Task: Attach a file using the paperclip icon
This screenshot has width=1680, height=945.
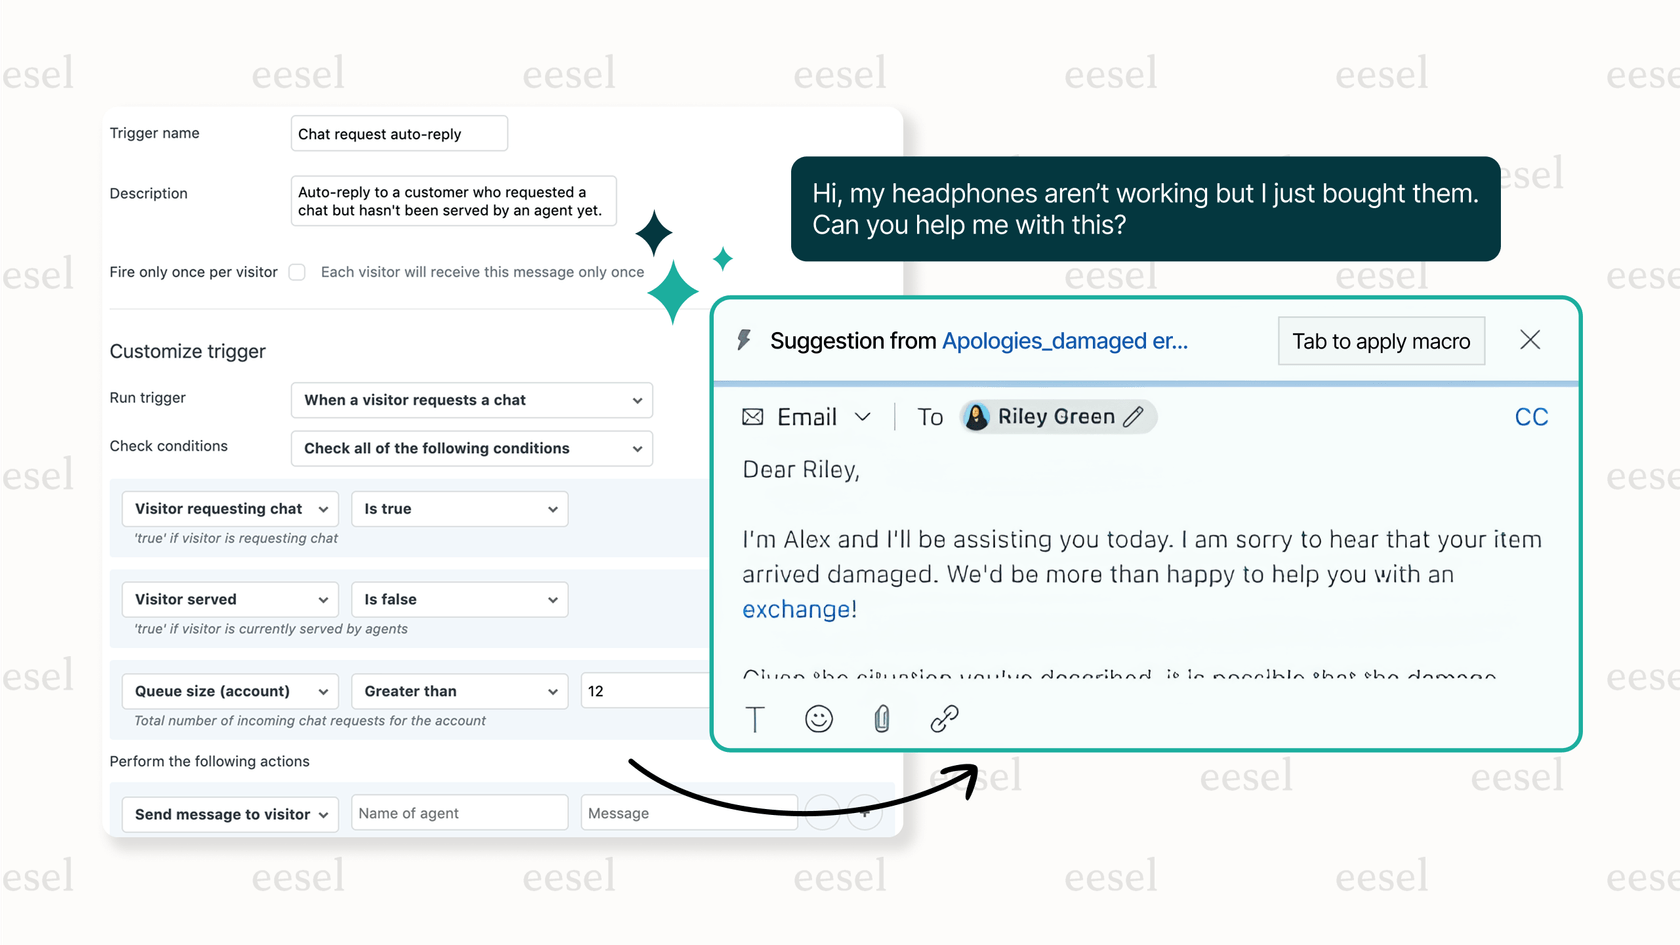Action: [881, 719]
